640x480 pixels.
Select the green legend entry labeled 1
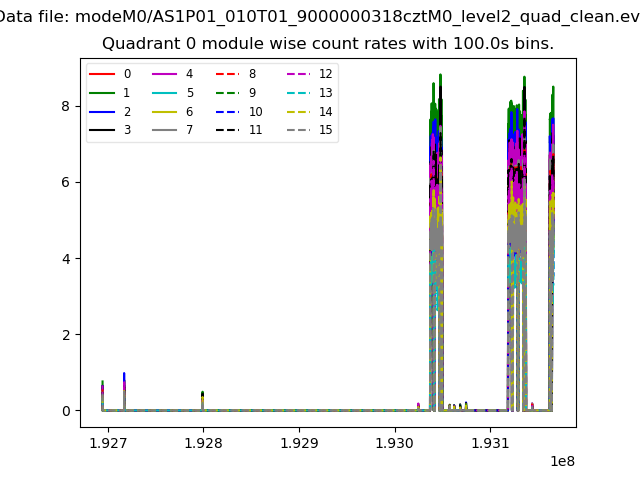112,93
